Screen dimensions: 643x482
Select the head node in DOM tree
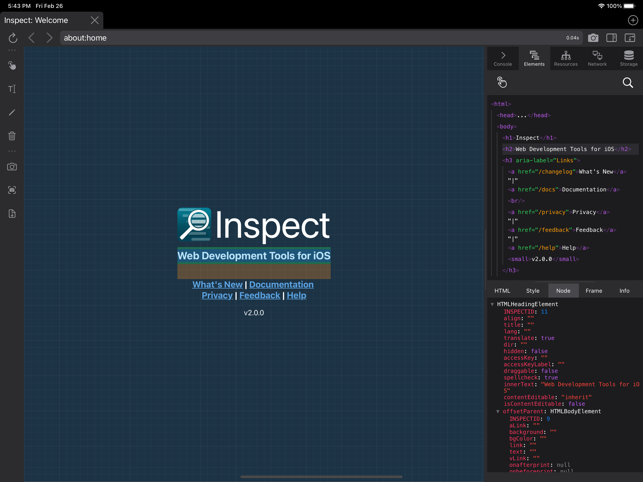pos(524,115)
